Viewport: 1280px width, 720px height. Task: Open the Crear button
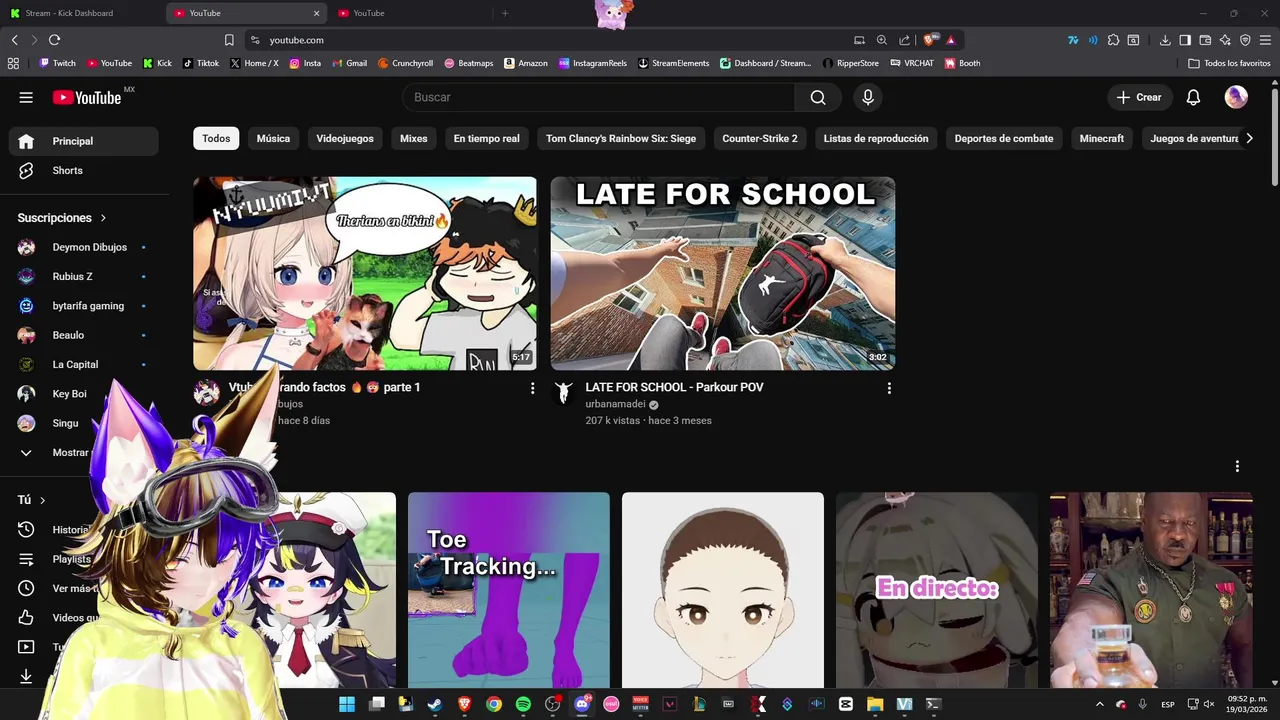coord(1139,97)
